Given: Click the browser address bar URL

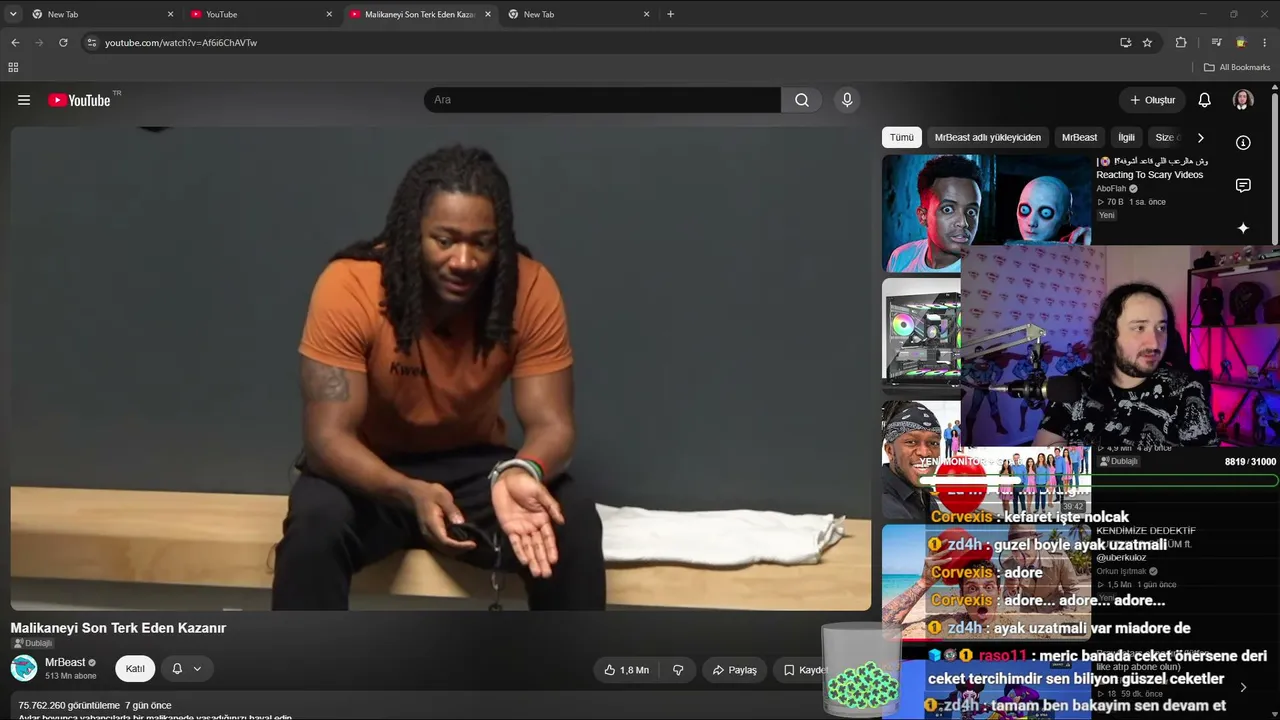Looking at the screenshot, I should [x=181, y=43].
